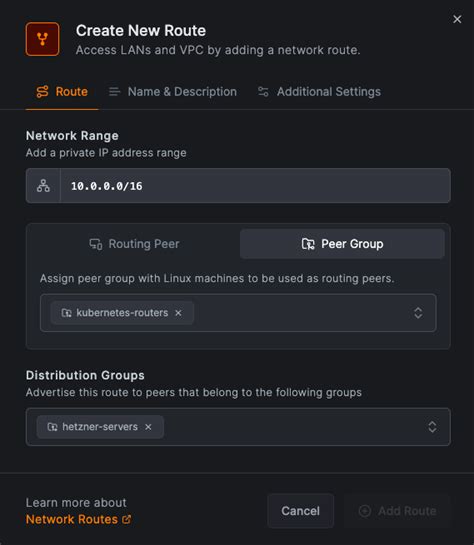
Task: Open the Additional Settings tab
Action: pyautogui.click(x=319, y=92)
